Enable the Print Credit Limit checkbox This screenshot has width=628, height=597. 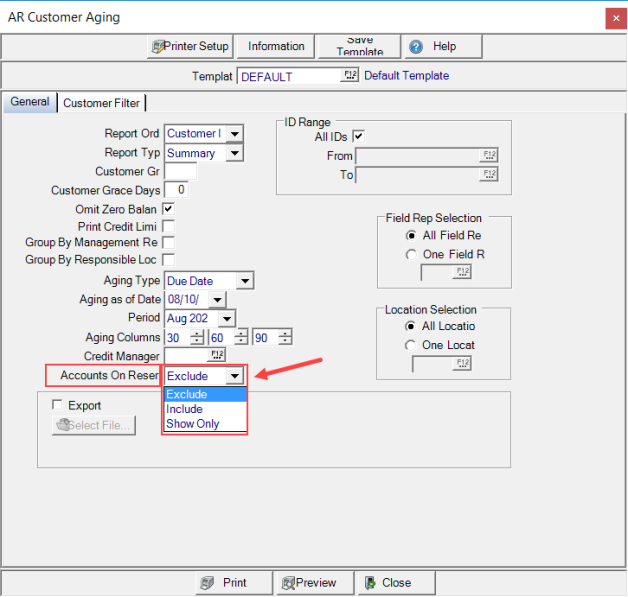click(x=169, y=226)
